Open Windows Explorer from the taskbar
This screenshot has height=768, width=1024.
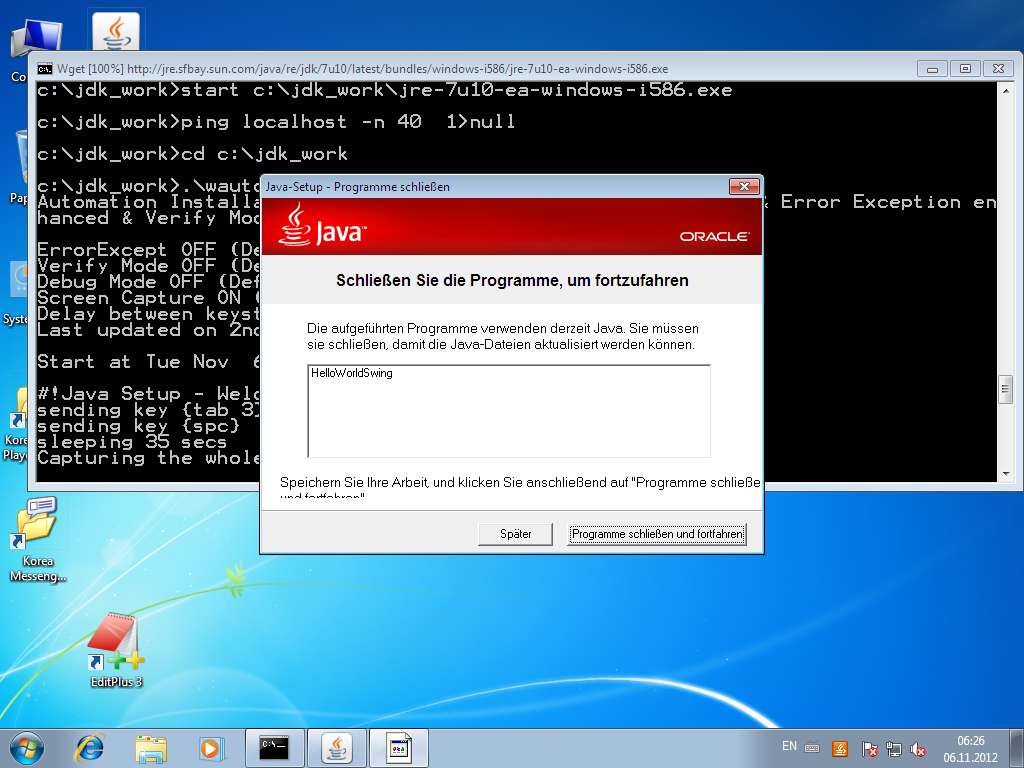coord(151,747)
